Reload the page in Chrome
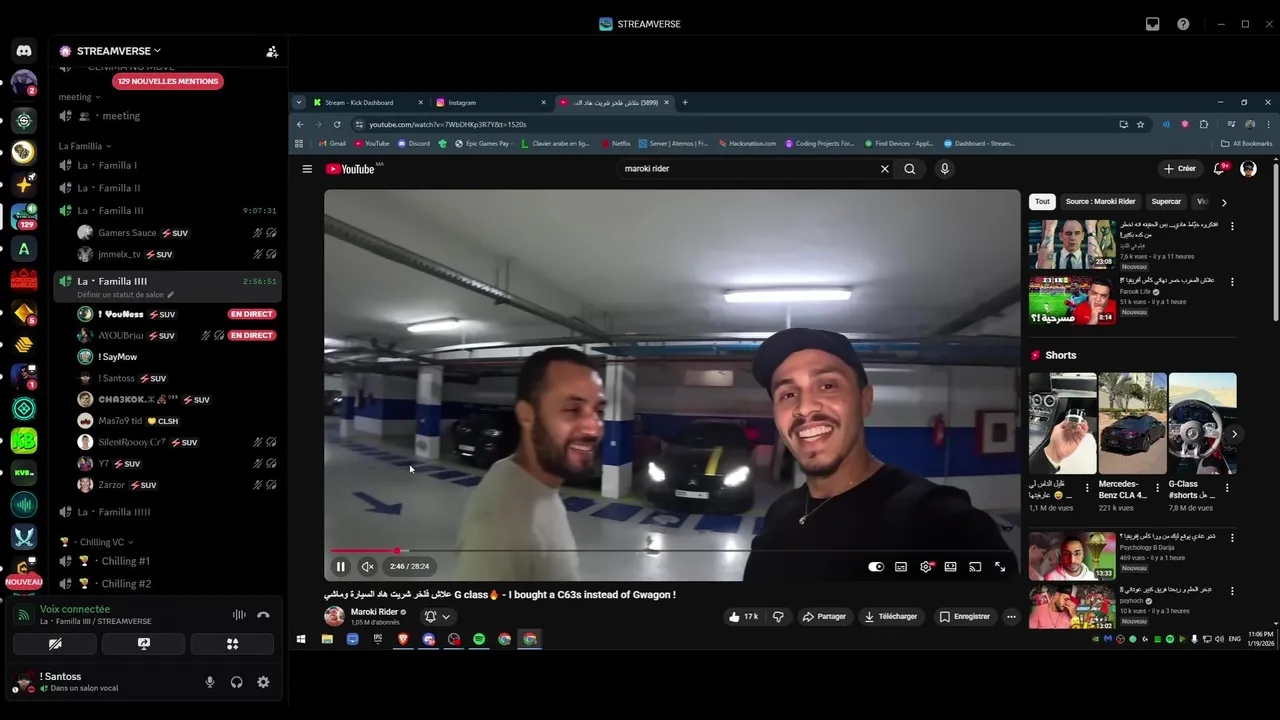The width and height of the screenshot is (1280, 720). (337, 125)
